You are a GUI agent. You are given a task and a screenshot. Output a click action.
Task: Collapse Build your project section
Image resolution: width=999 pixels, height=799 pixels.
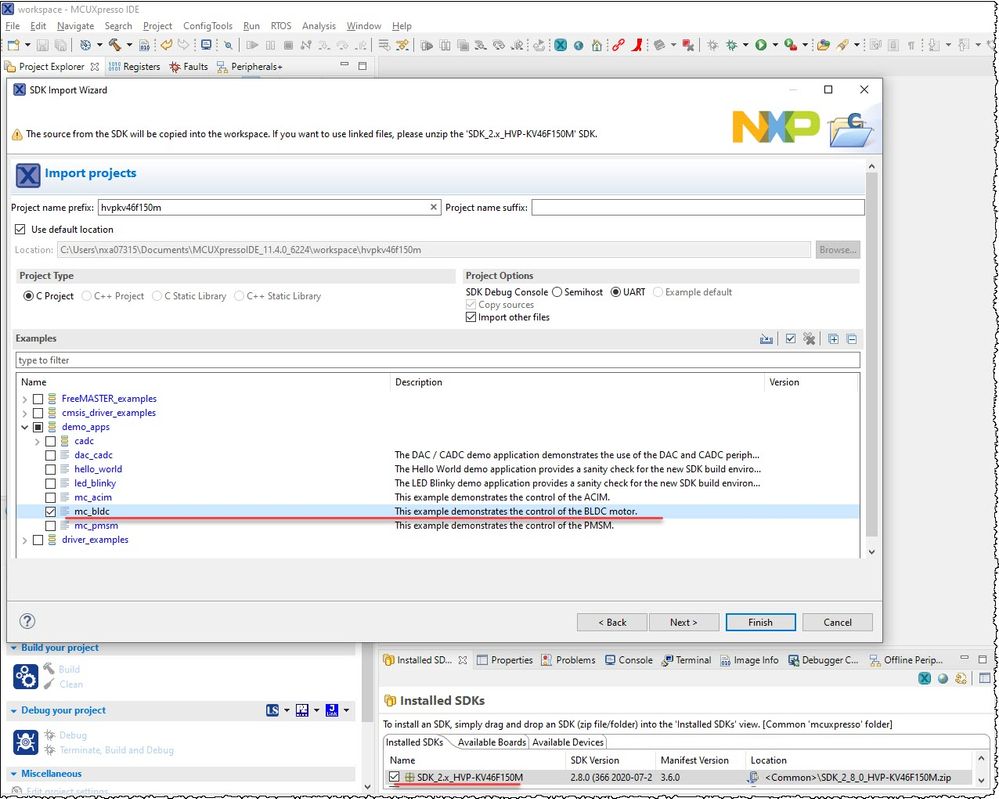pyautogui.click(x=13, y=648)
